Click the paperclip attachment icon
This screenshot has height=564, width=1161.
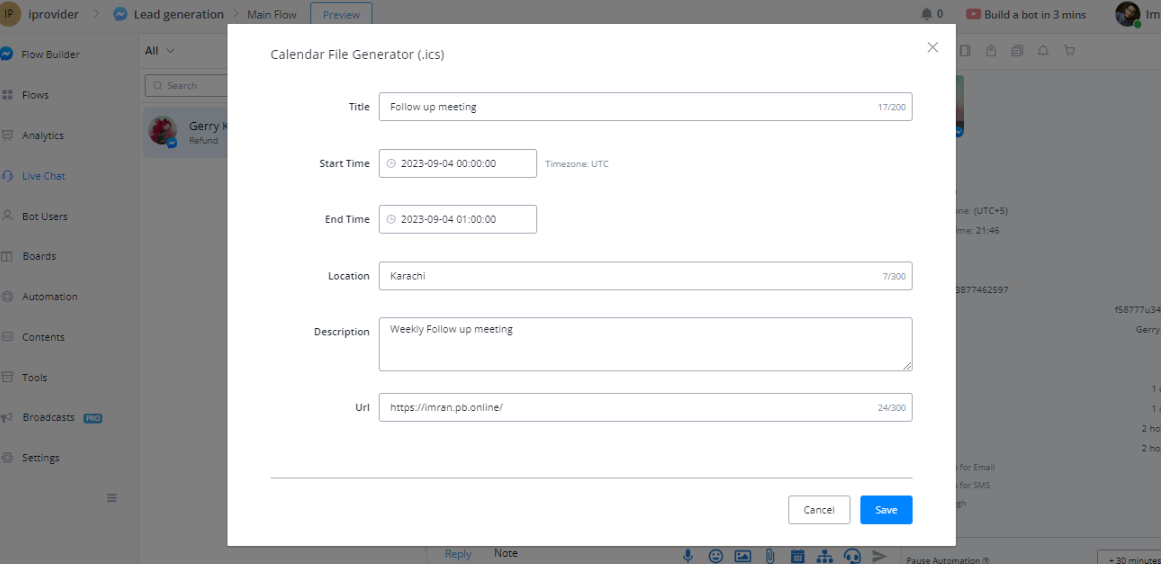point(770,556)
